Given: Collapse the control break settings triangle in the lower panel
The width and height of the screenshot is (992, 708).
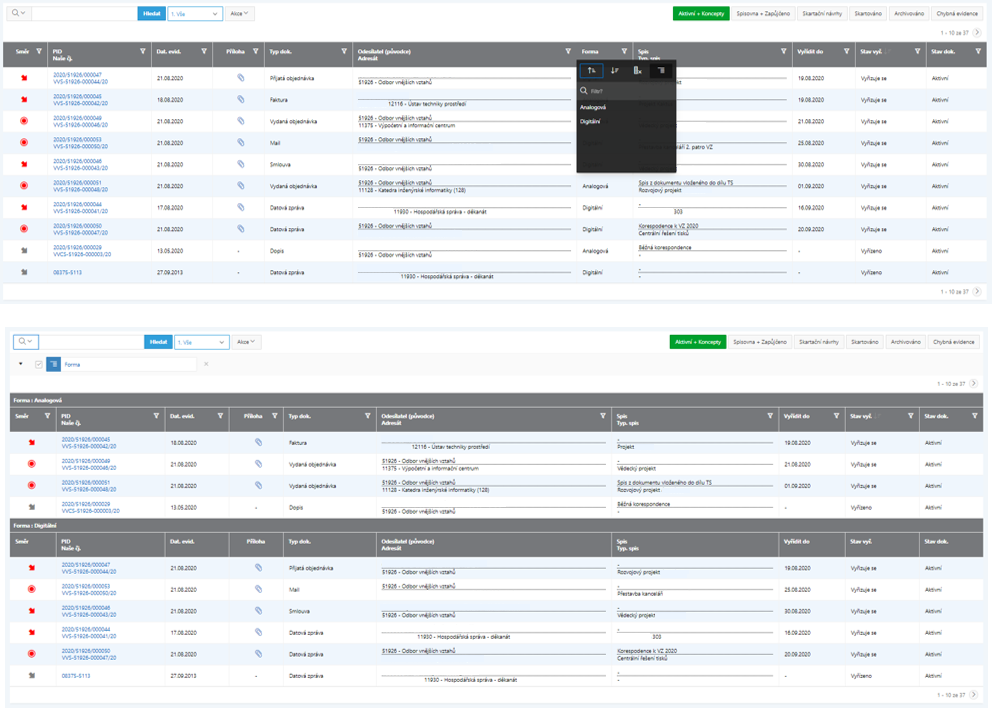Looking at the screenshot, I should [21, 364].
